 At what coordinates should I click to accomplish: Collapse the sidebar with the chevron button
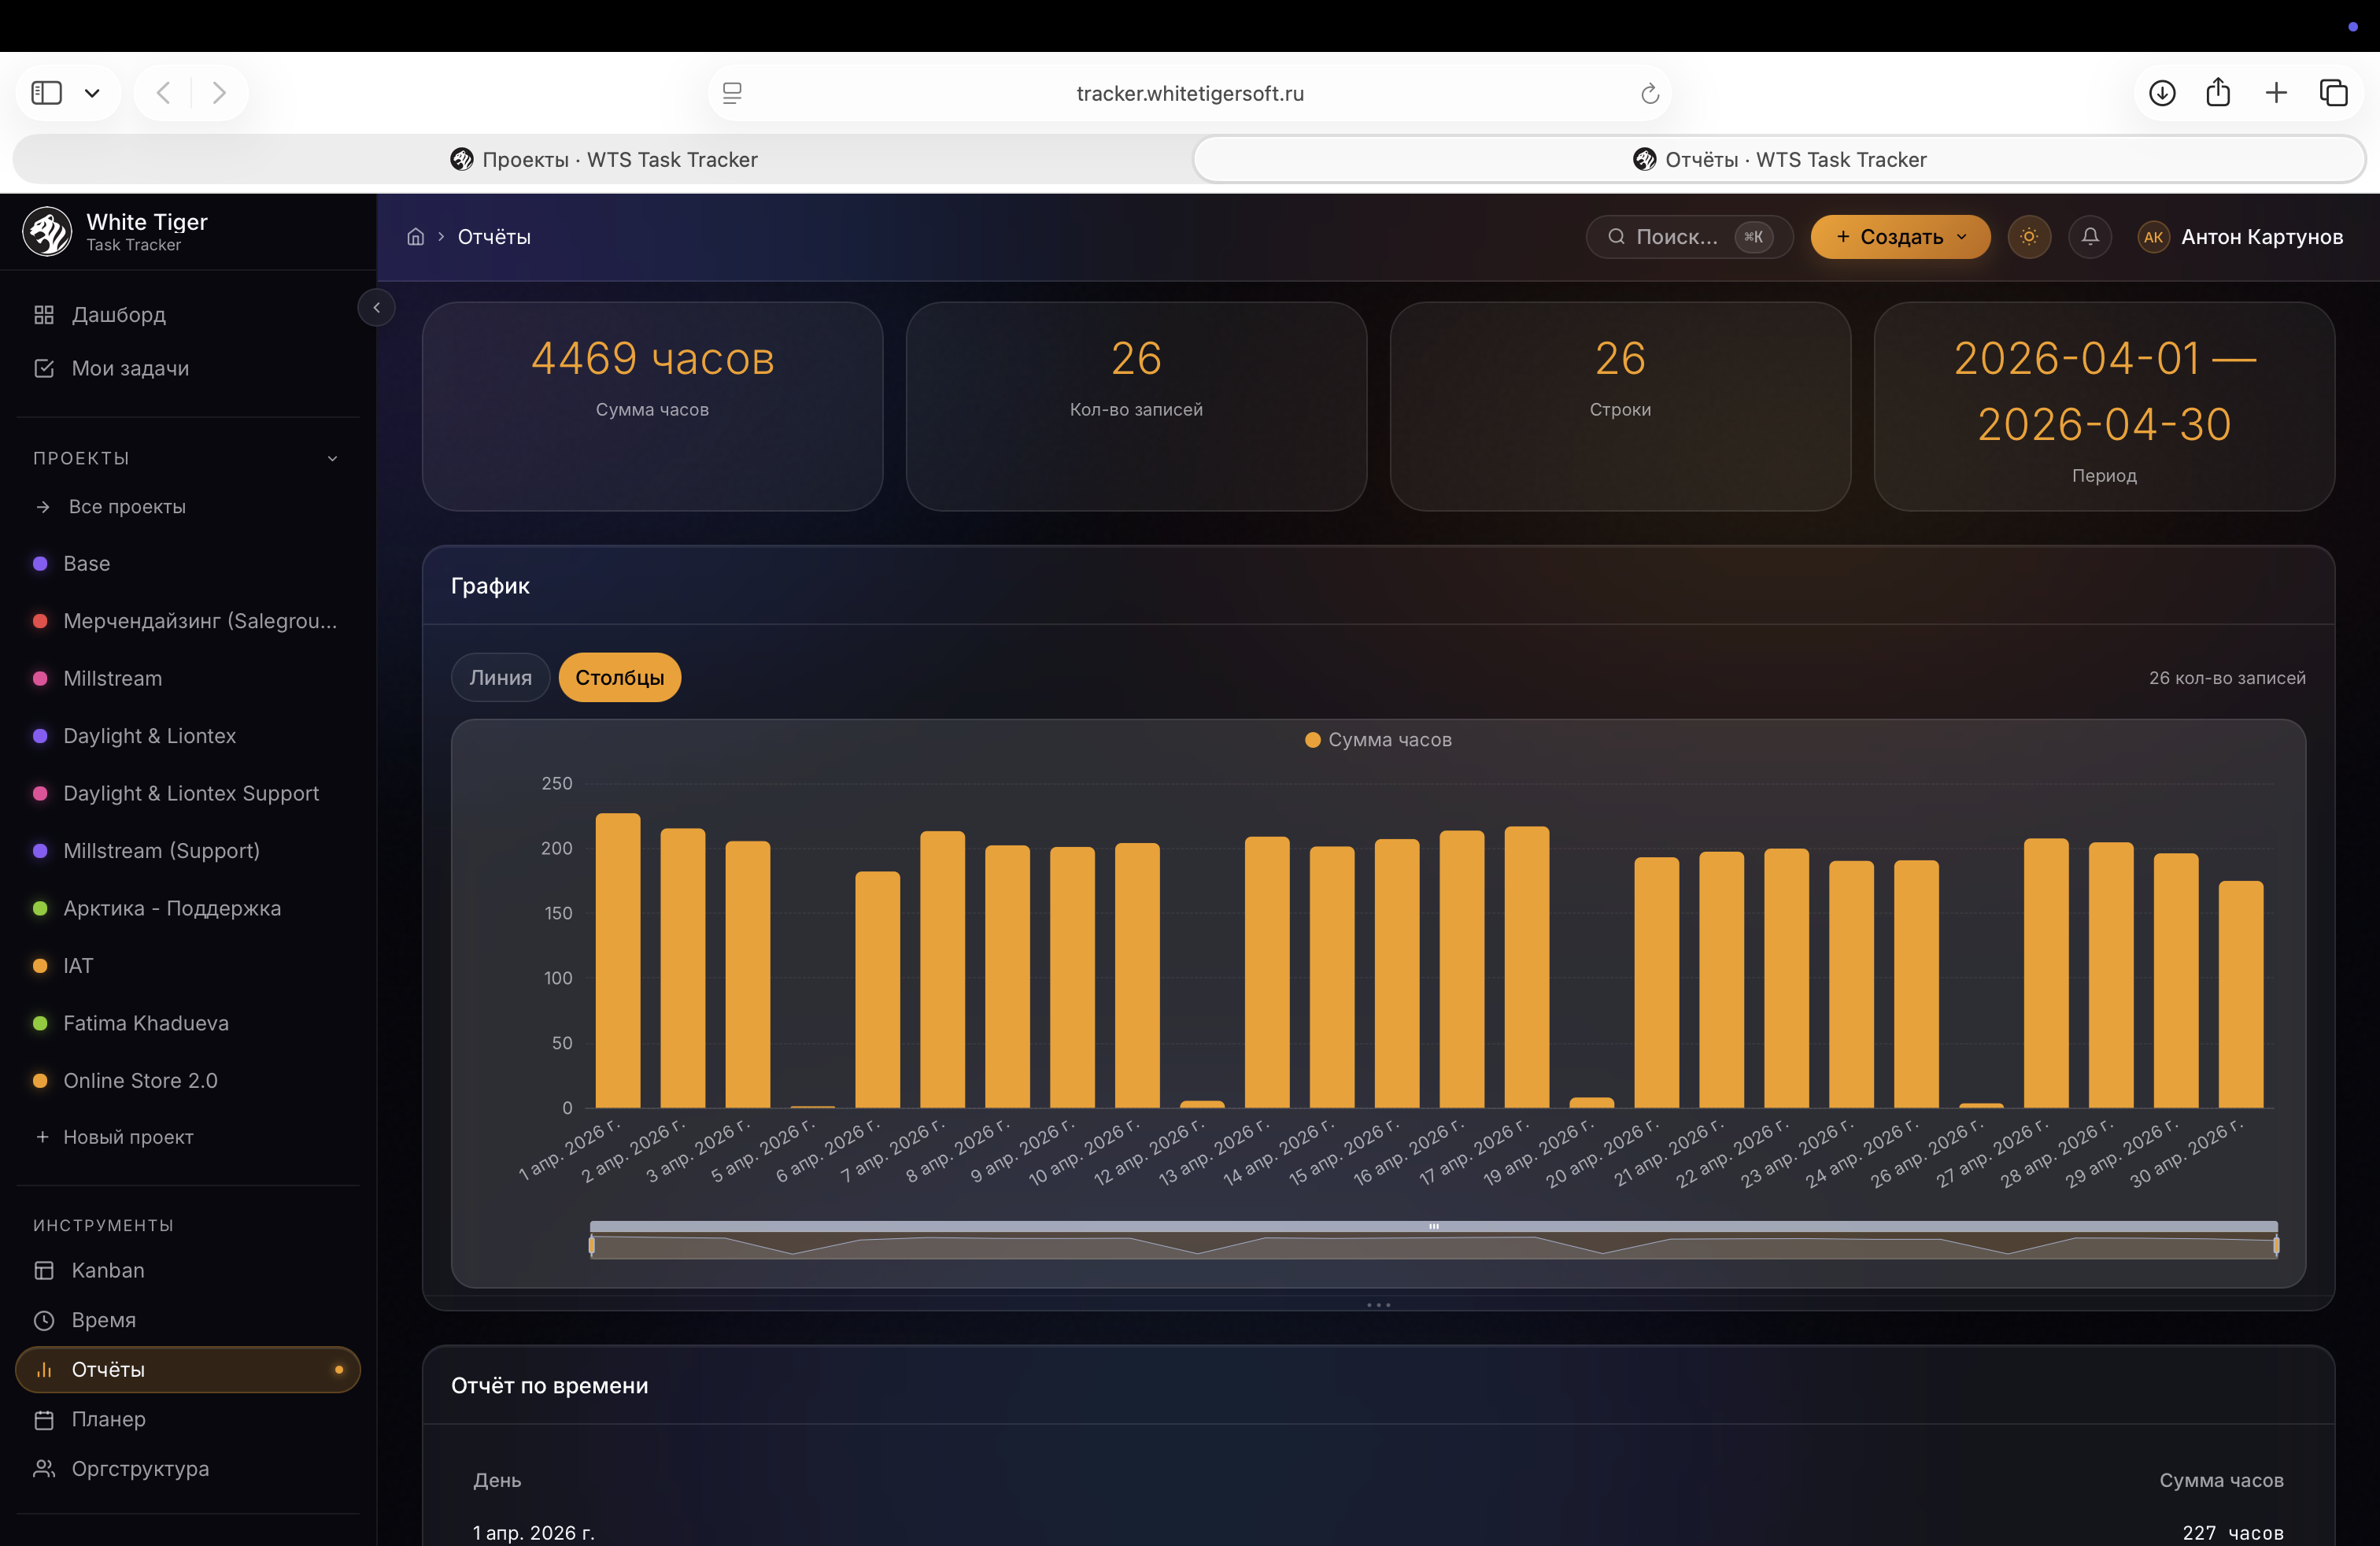tap(376, 308)
